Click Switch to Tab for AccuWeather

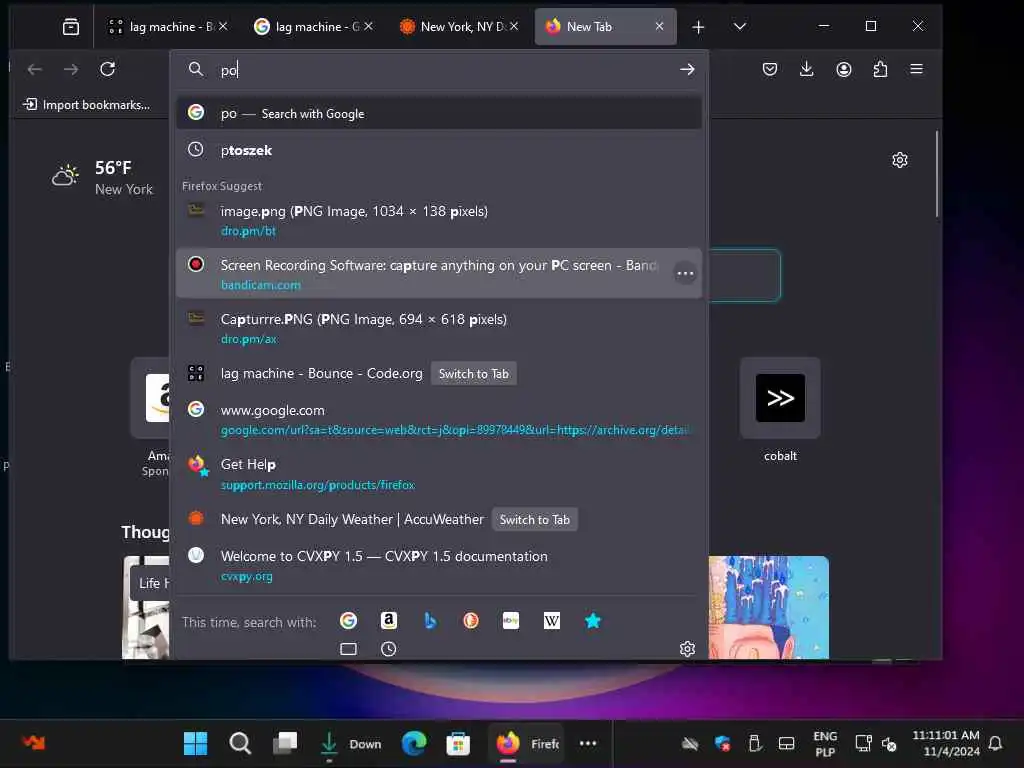534,519
